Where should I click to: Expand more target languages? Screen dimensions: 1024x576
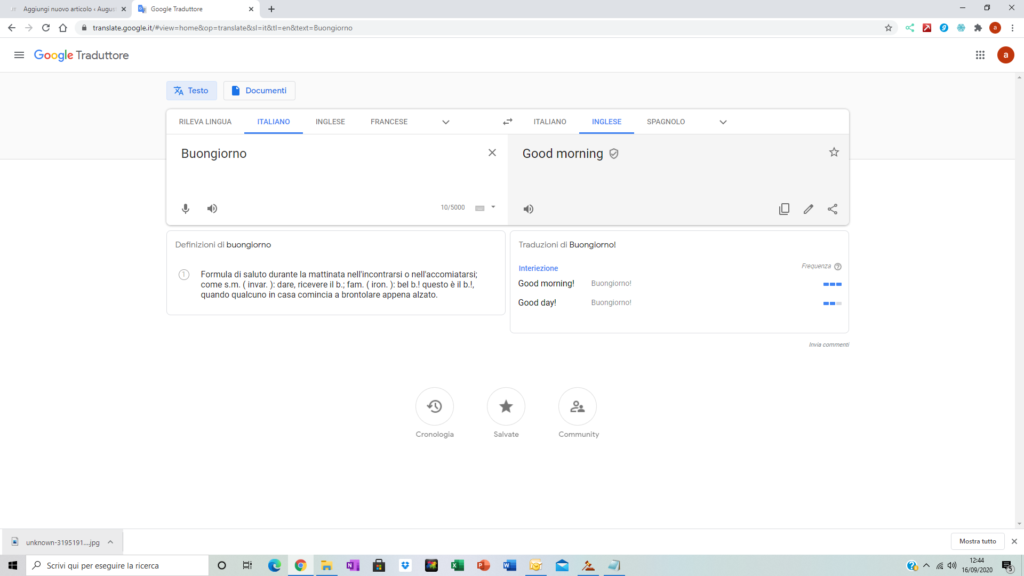[723, 122]
